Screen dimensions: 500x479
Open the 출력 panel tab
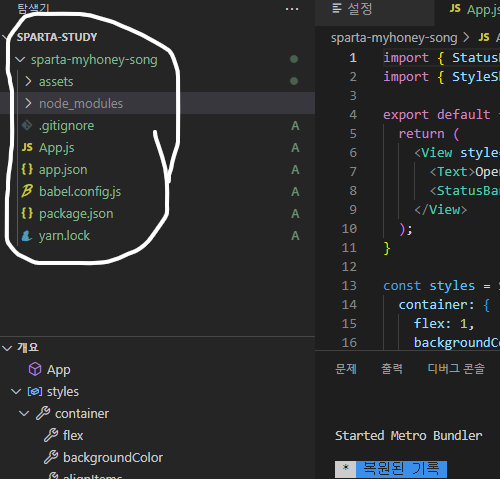pyautogui.click(x=392, y=369)
